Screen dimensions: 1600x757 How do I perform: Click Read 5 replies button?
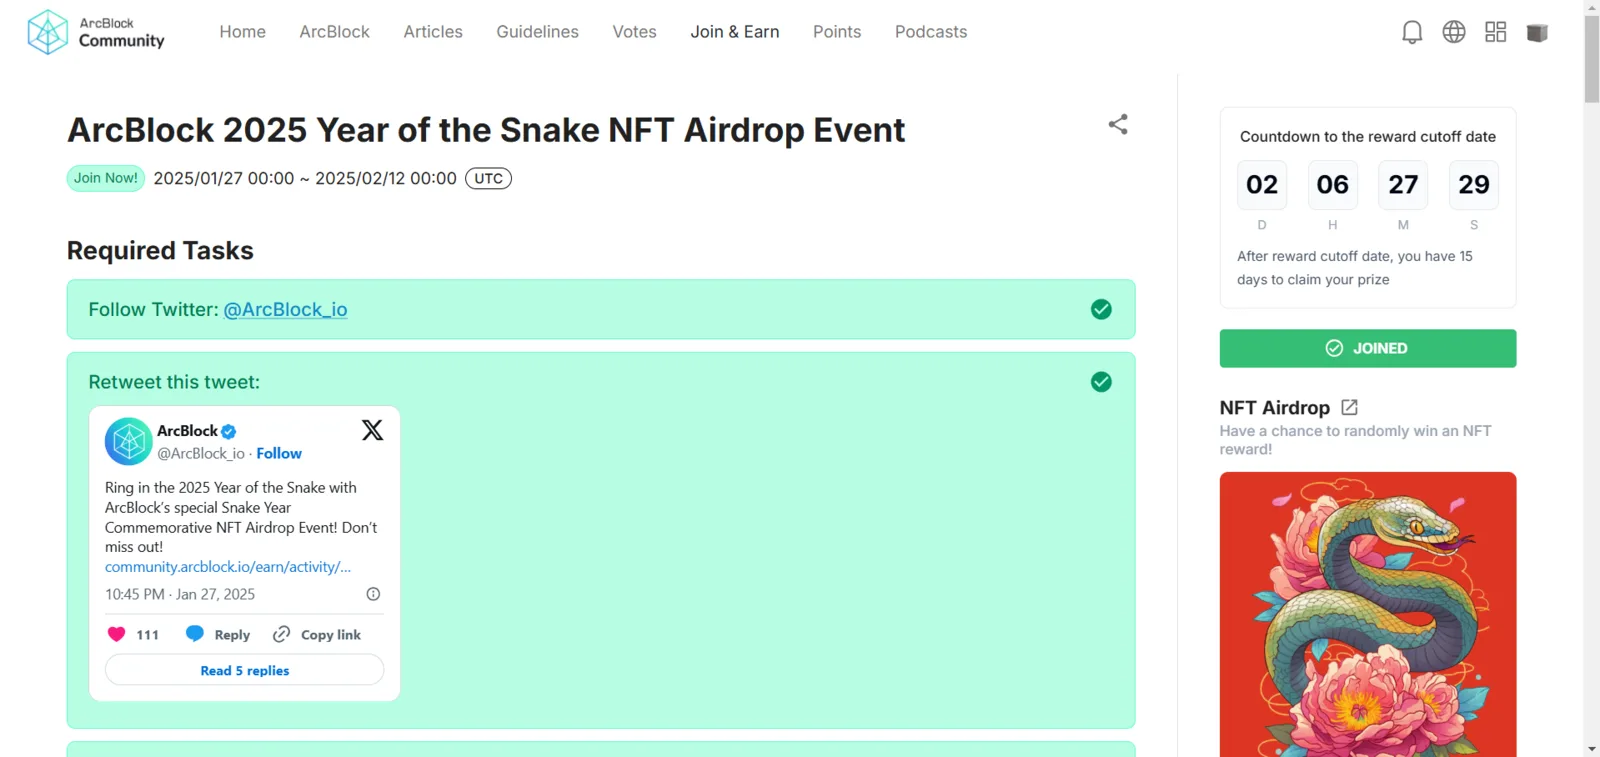pyautogui.click(x=245, y=670)
